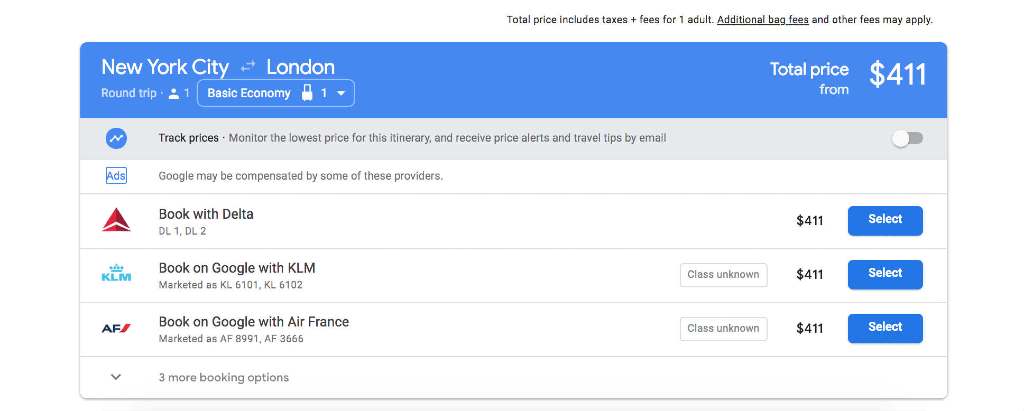Show the 3 more booking options row
The image size is (1024, 411).
(x=224, y=377)
